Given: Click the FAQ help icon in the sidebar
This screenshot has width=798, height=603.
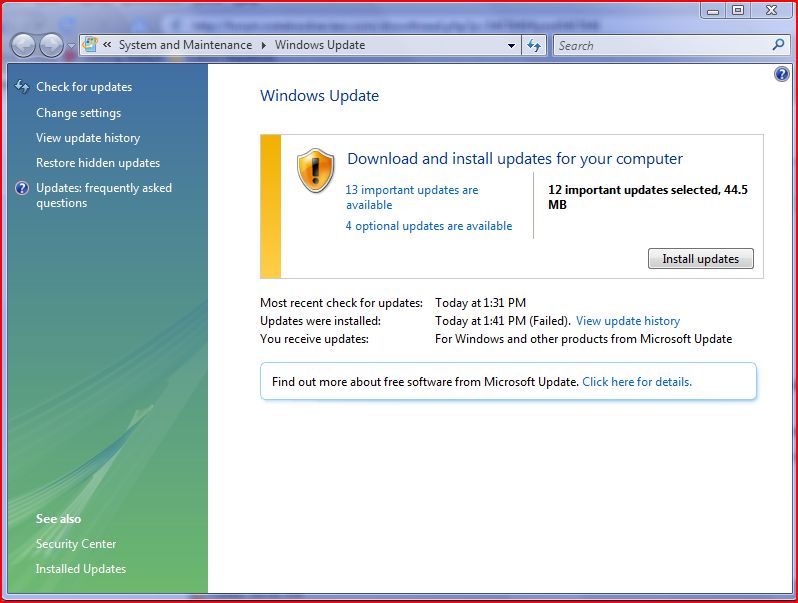Looking at the screenshot, I should [x=22, y=188].
